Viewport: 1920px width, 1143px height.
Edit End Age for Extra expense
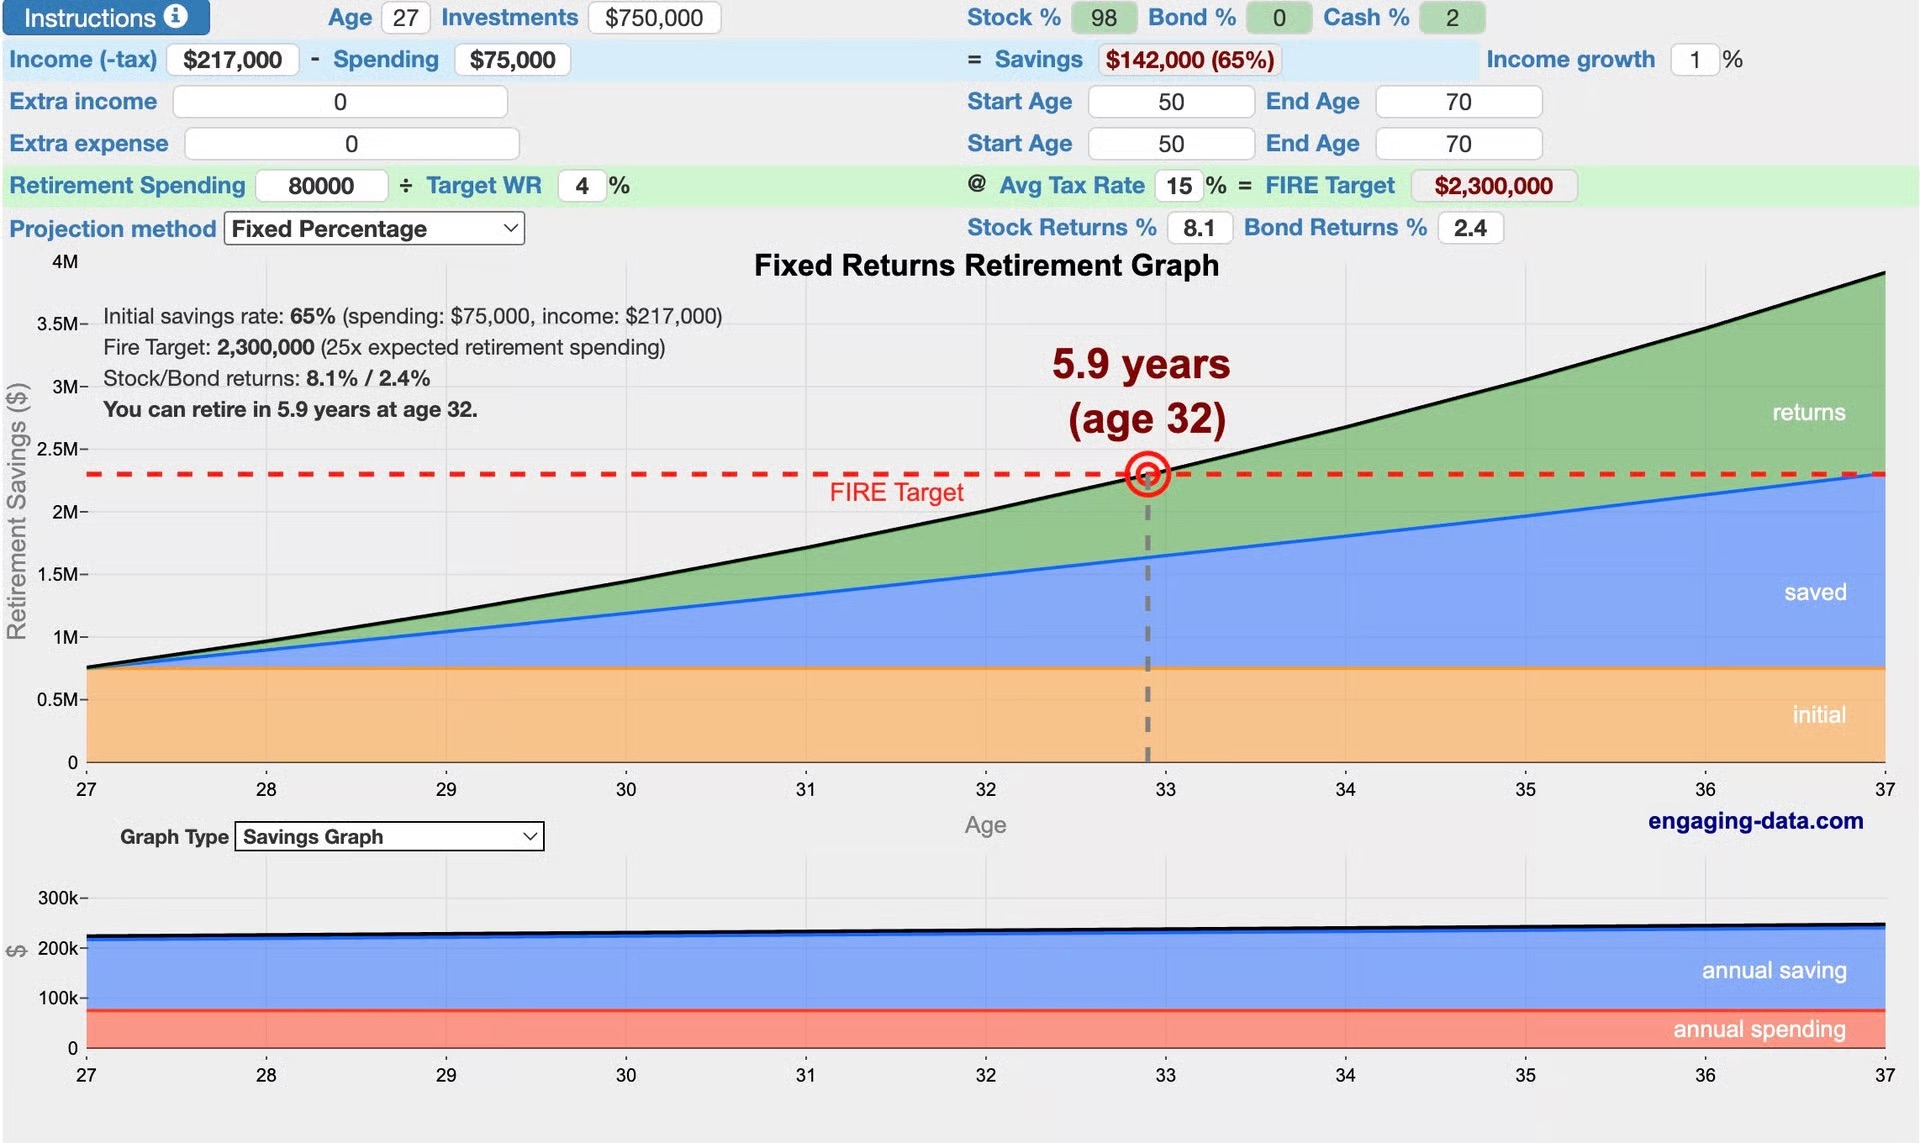pyautogui.click(x=1459, y=144)
